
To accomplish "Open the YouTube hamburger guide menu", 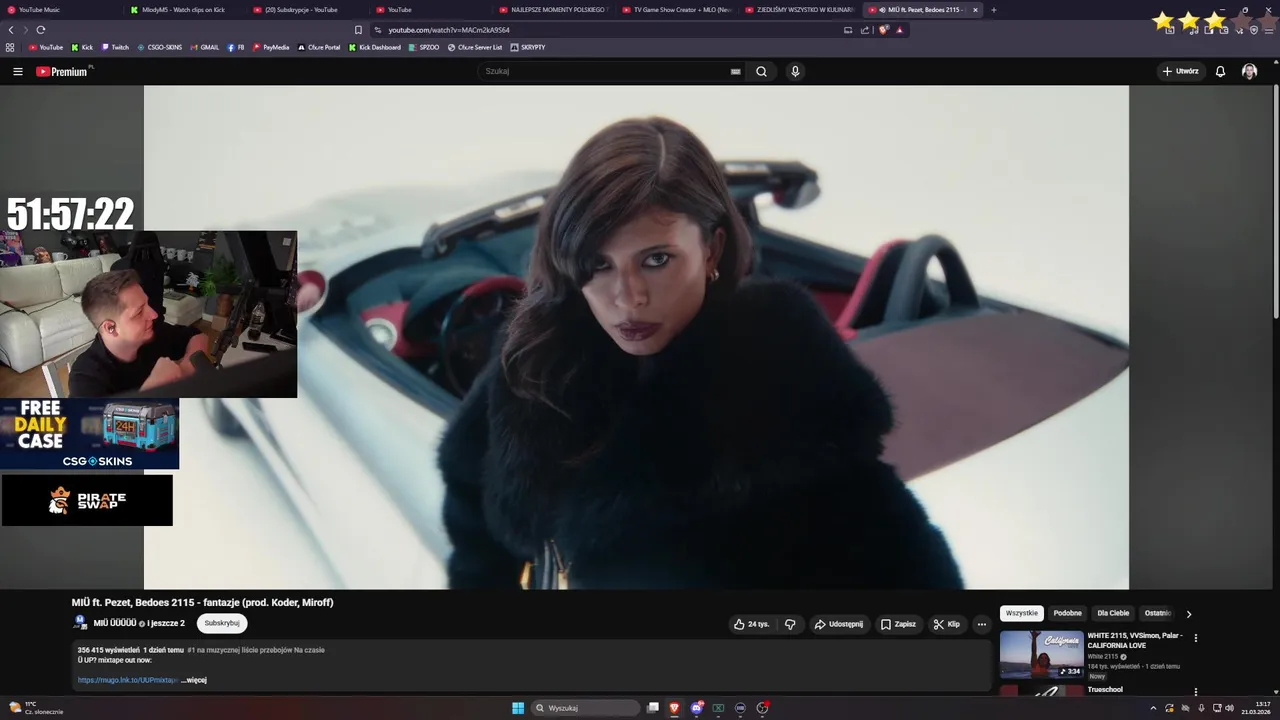I will click(18, 71).
